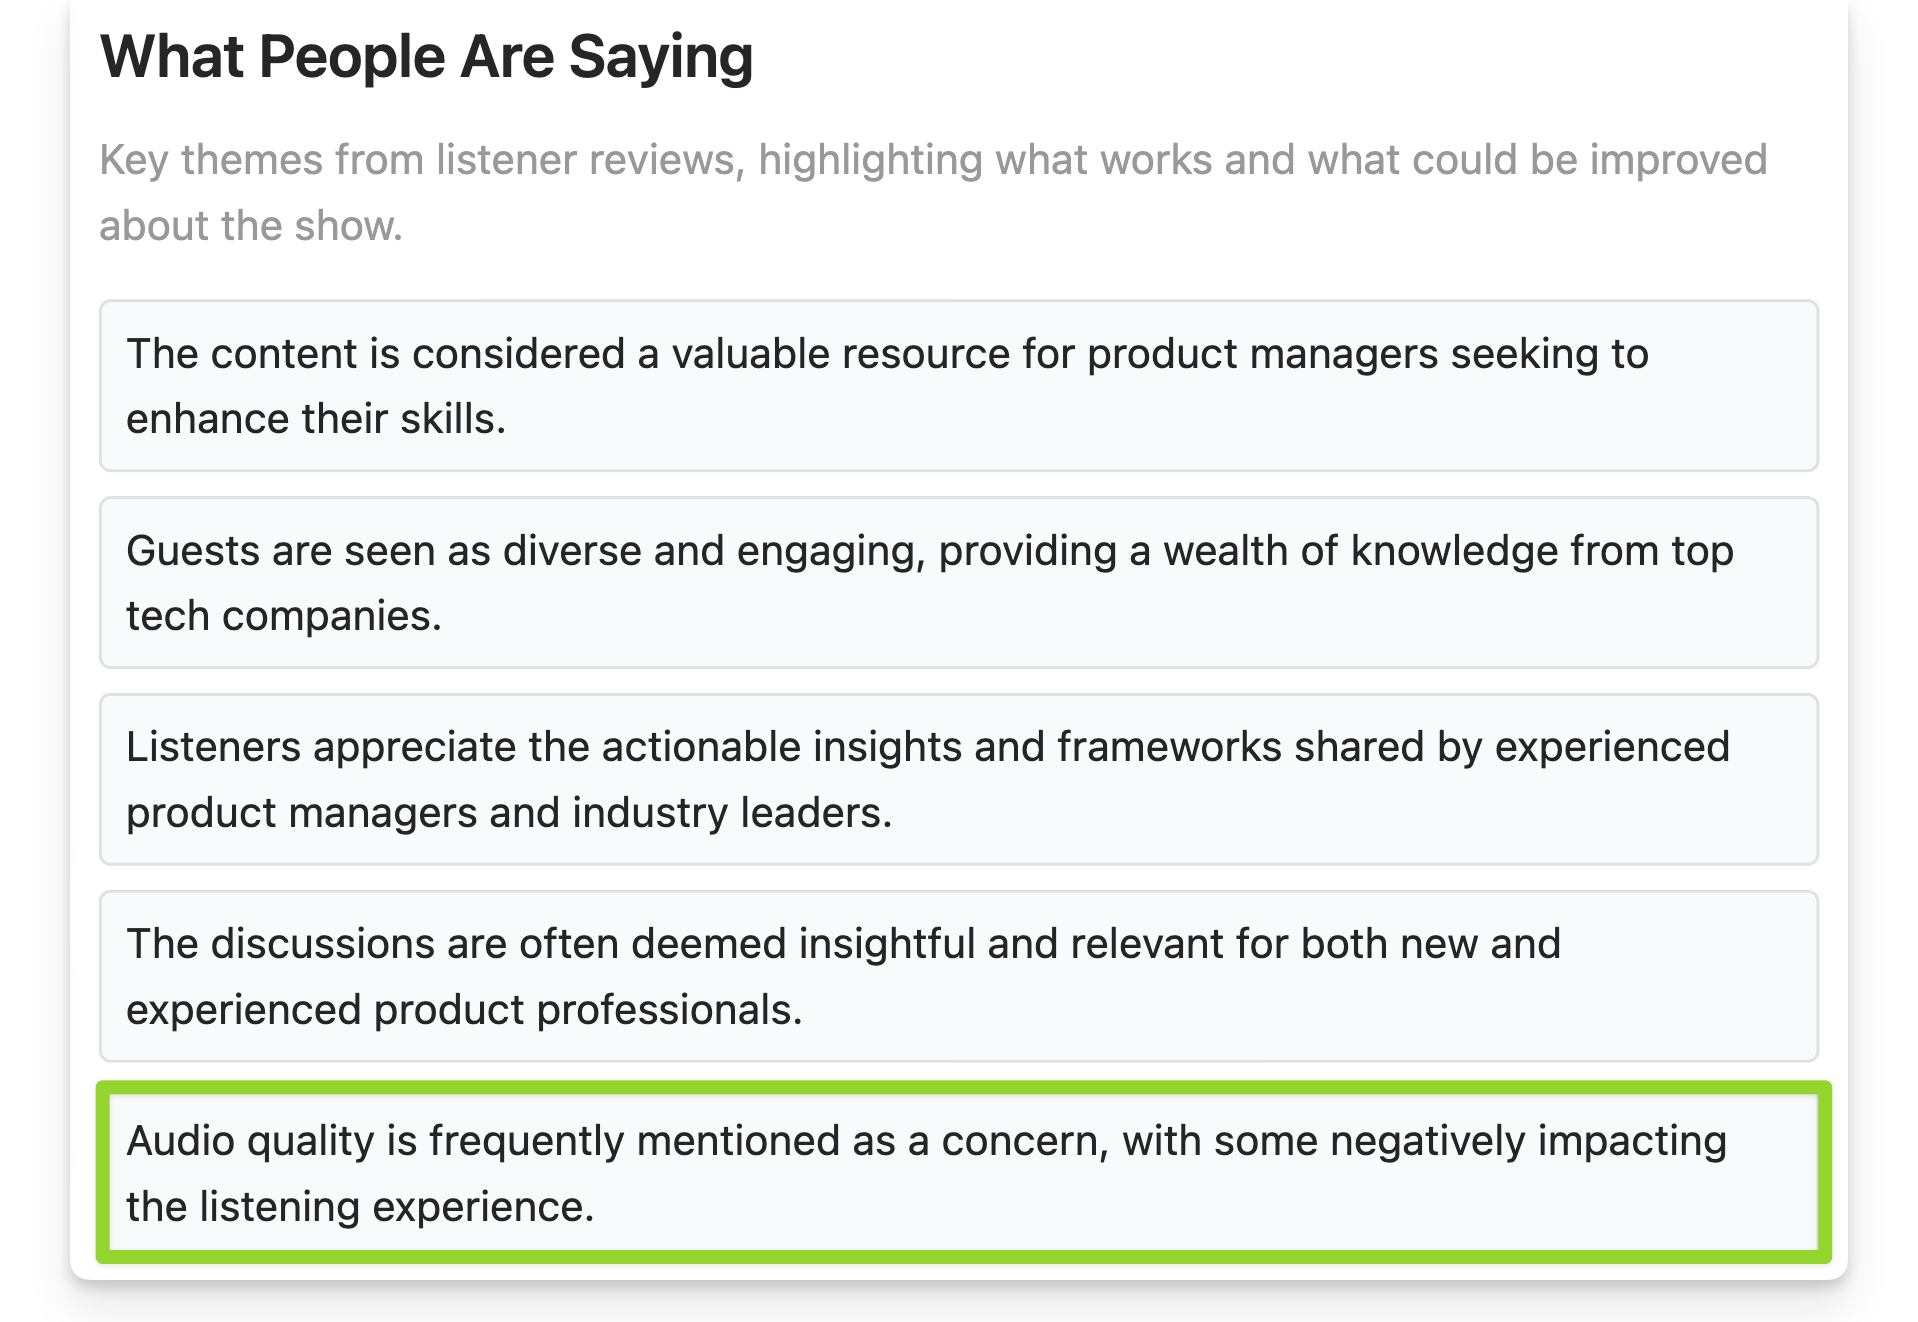1918x1322 pixels.
Task: Click 'enhance their skills.' text in first card
Action: pyautogui.click(x=316, y=419)
